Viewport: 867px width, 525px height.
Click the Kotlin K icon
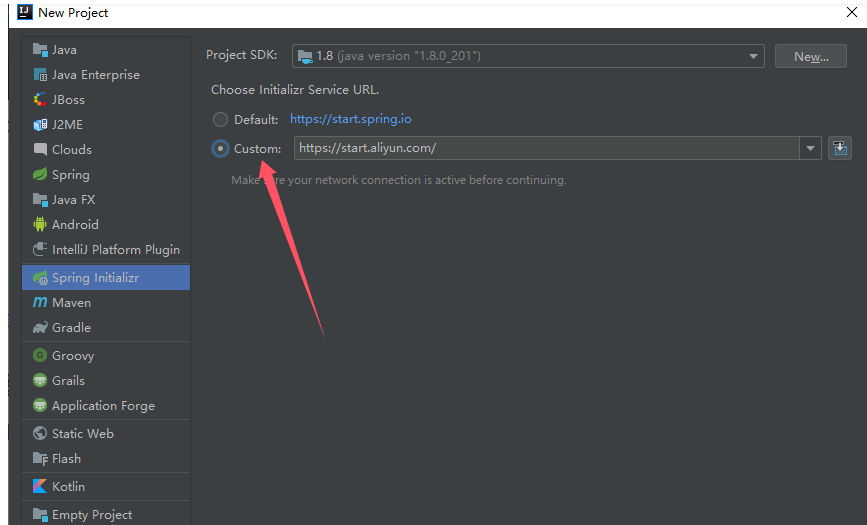pos(40,486)
